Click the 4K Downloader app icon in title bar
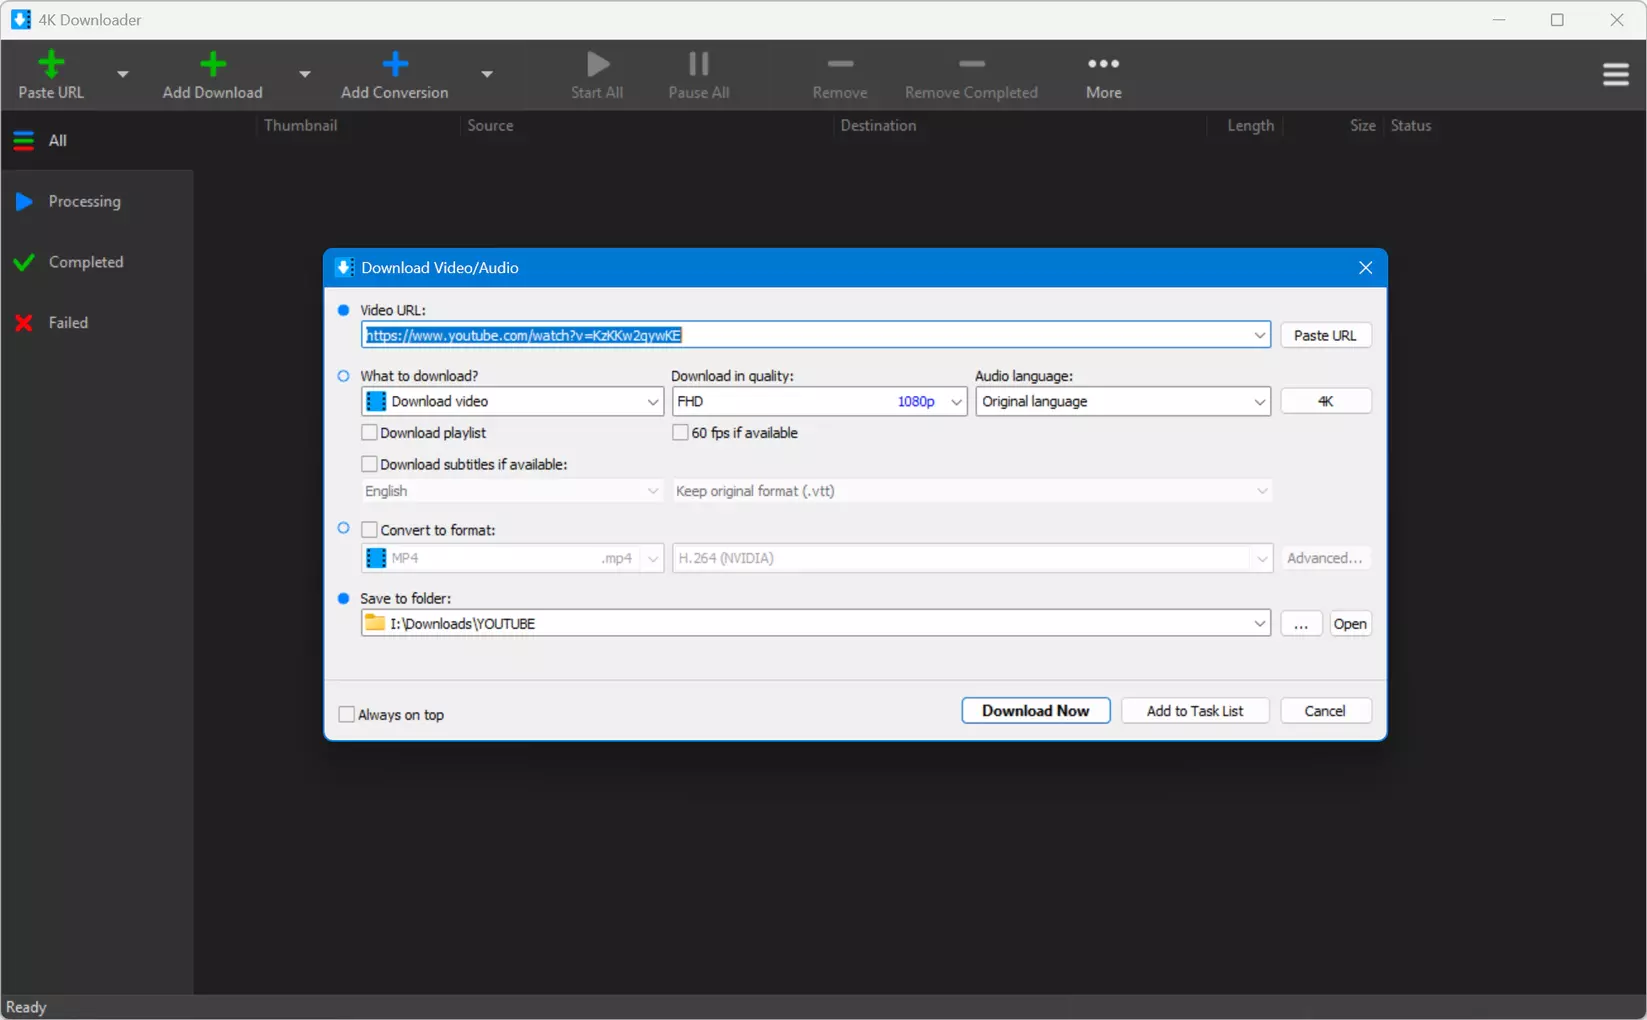The height and width of the screenshot is (1020, 1647). (x=20, y=20)
